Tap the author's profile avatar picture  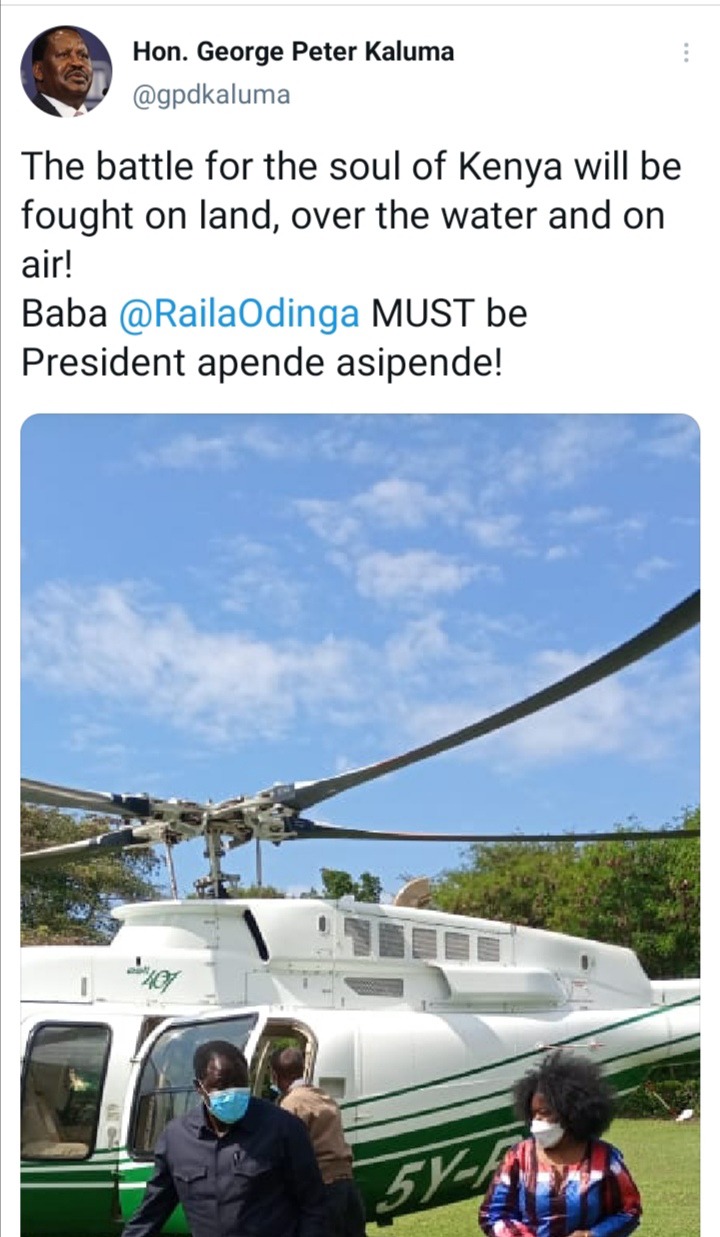point(66,72)
